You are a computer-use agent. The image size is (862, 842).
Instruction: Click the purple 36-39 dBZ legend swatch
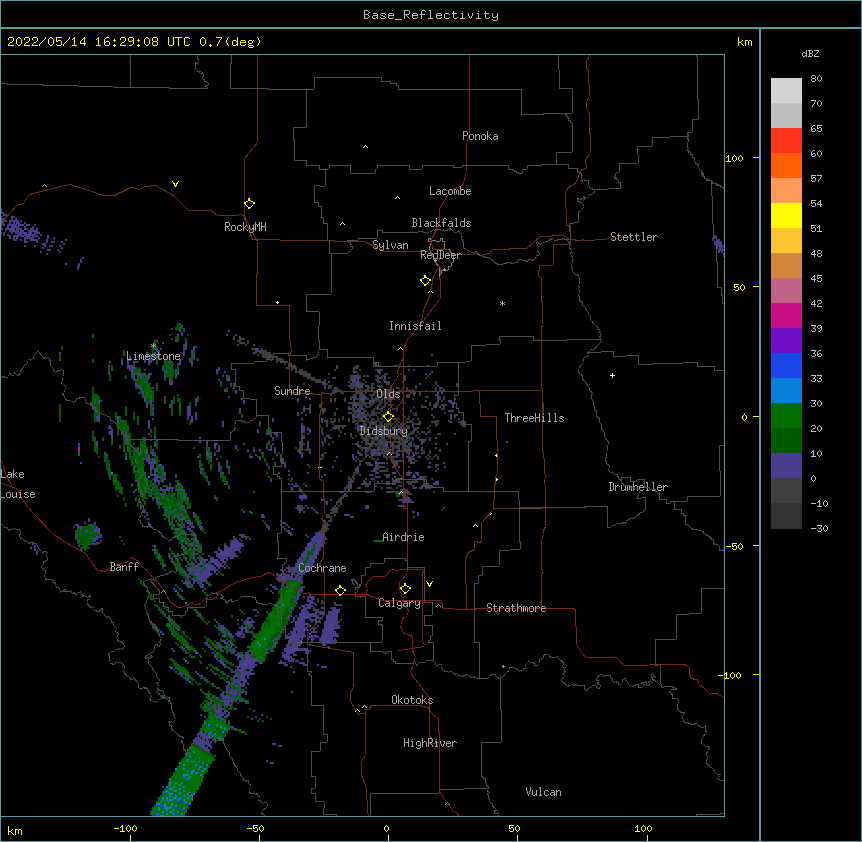point(786,340)
